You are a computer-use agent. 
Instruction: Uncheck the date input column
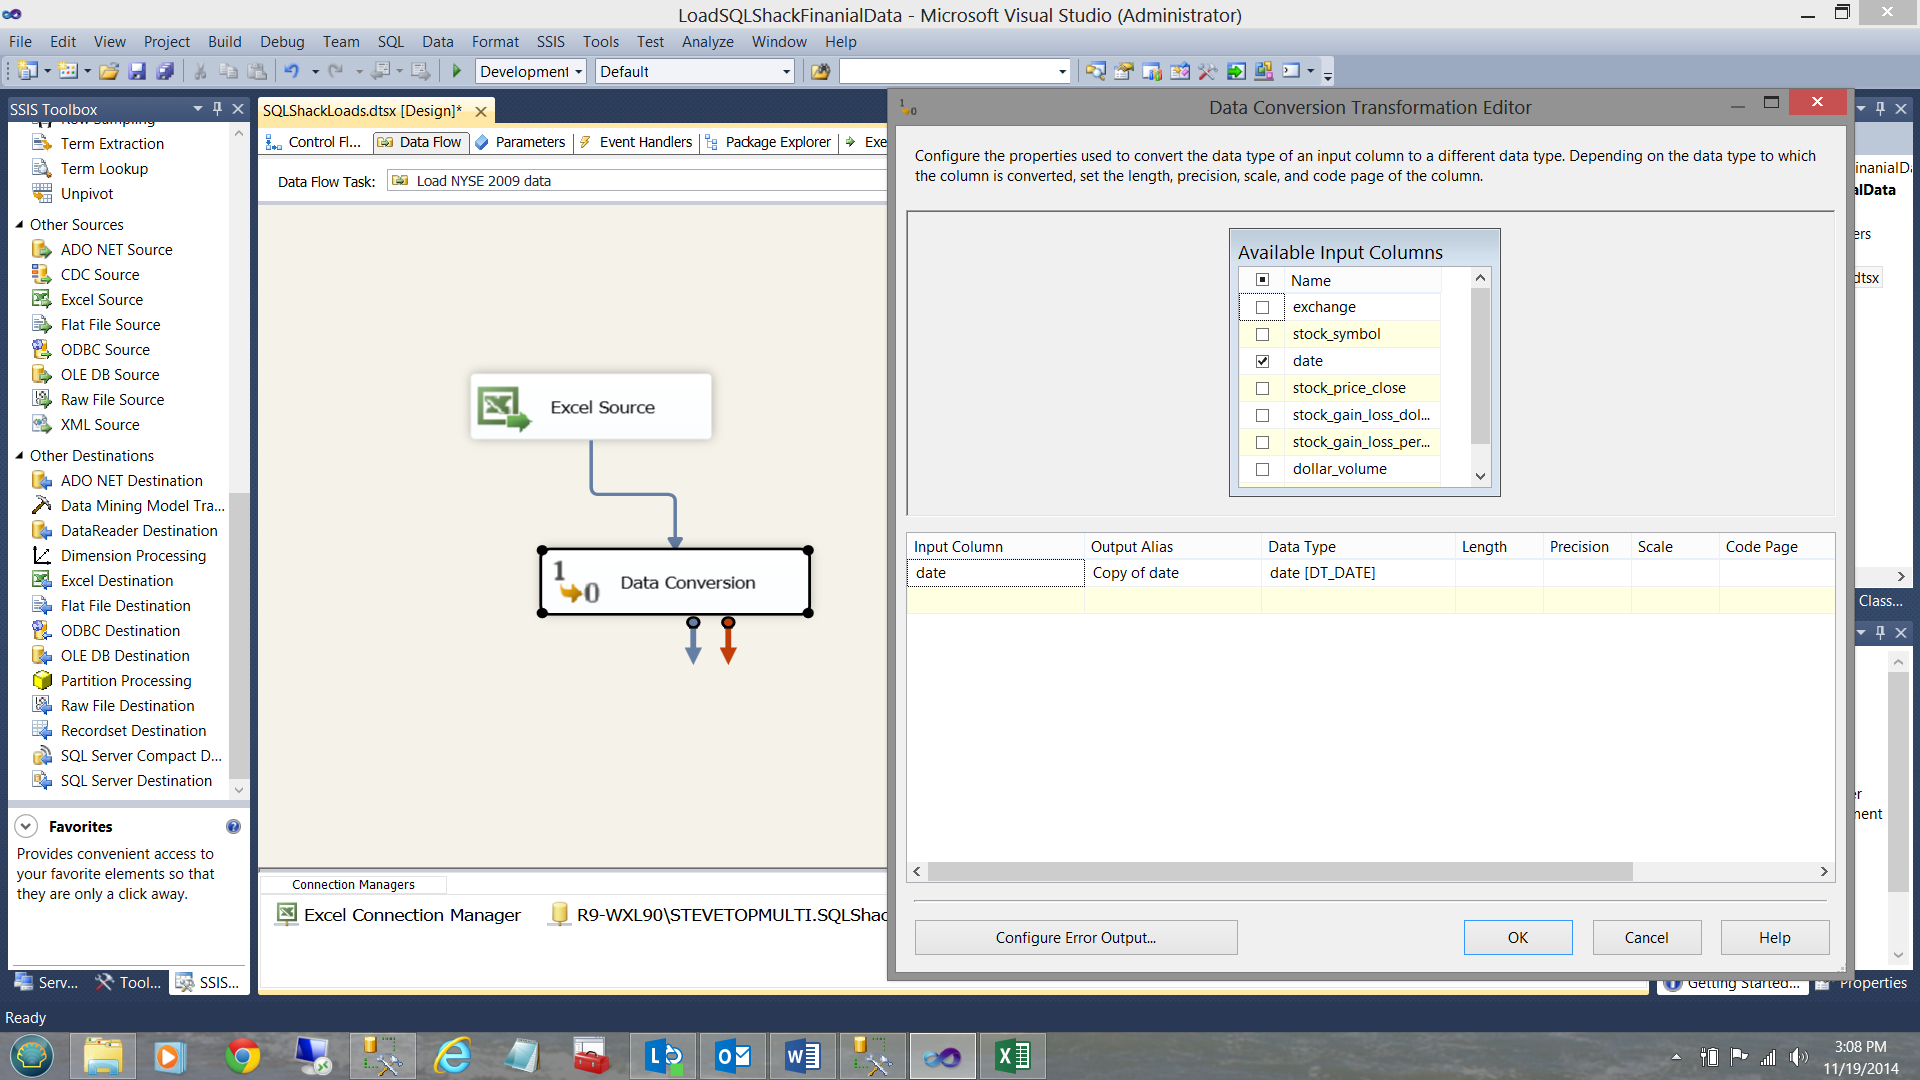(1262, 361)
